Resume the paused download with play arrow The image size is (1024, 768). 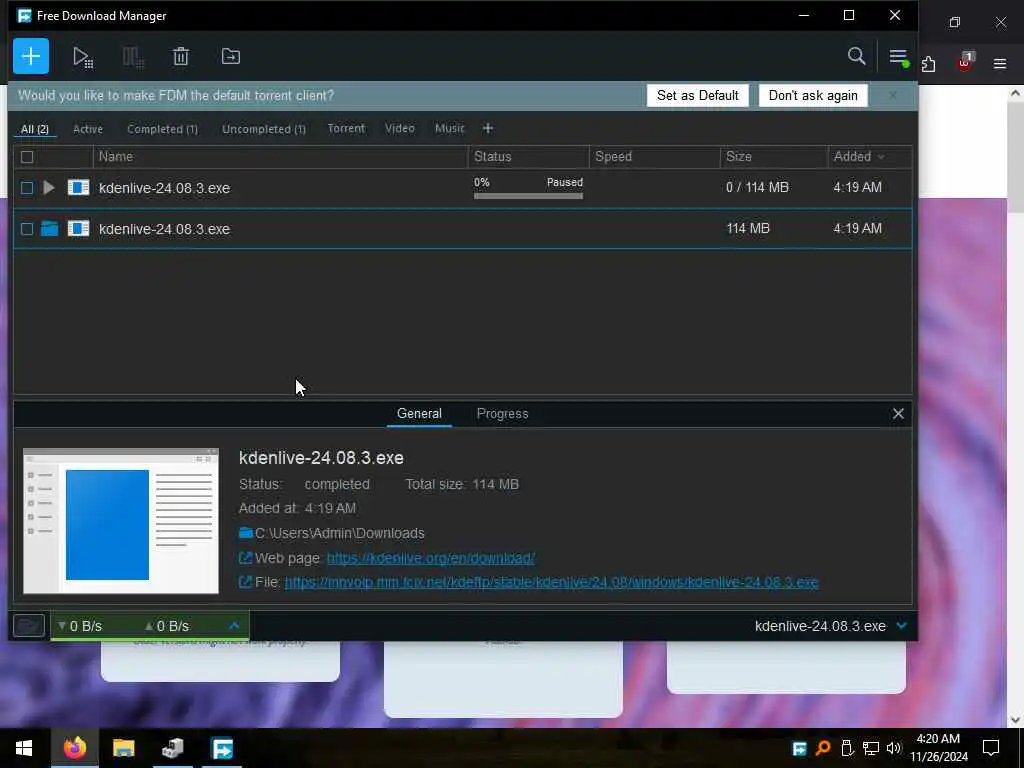49,188
